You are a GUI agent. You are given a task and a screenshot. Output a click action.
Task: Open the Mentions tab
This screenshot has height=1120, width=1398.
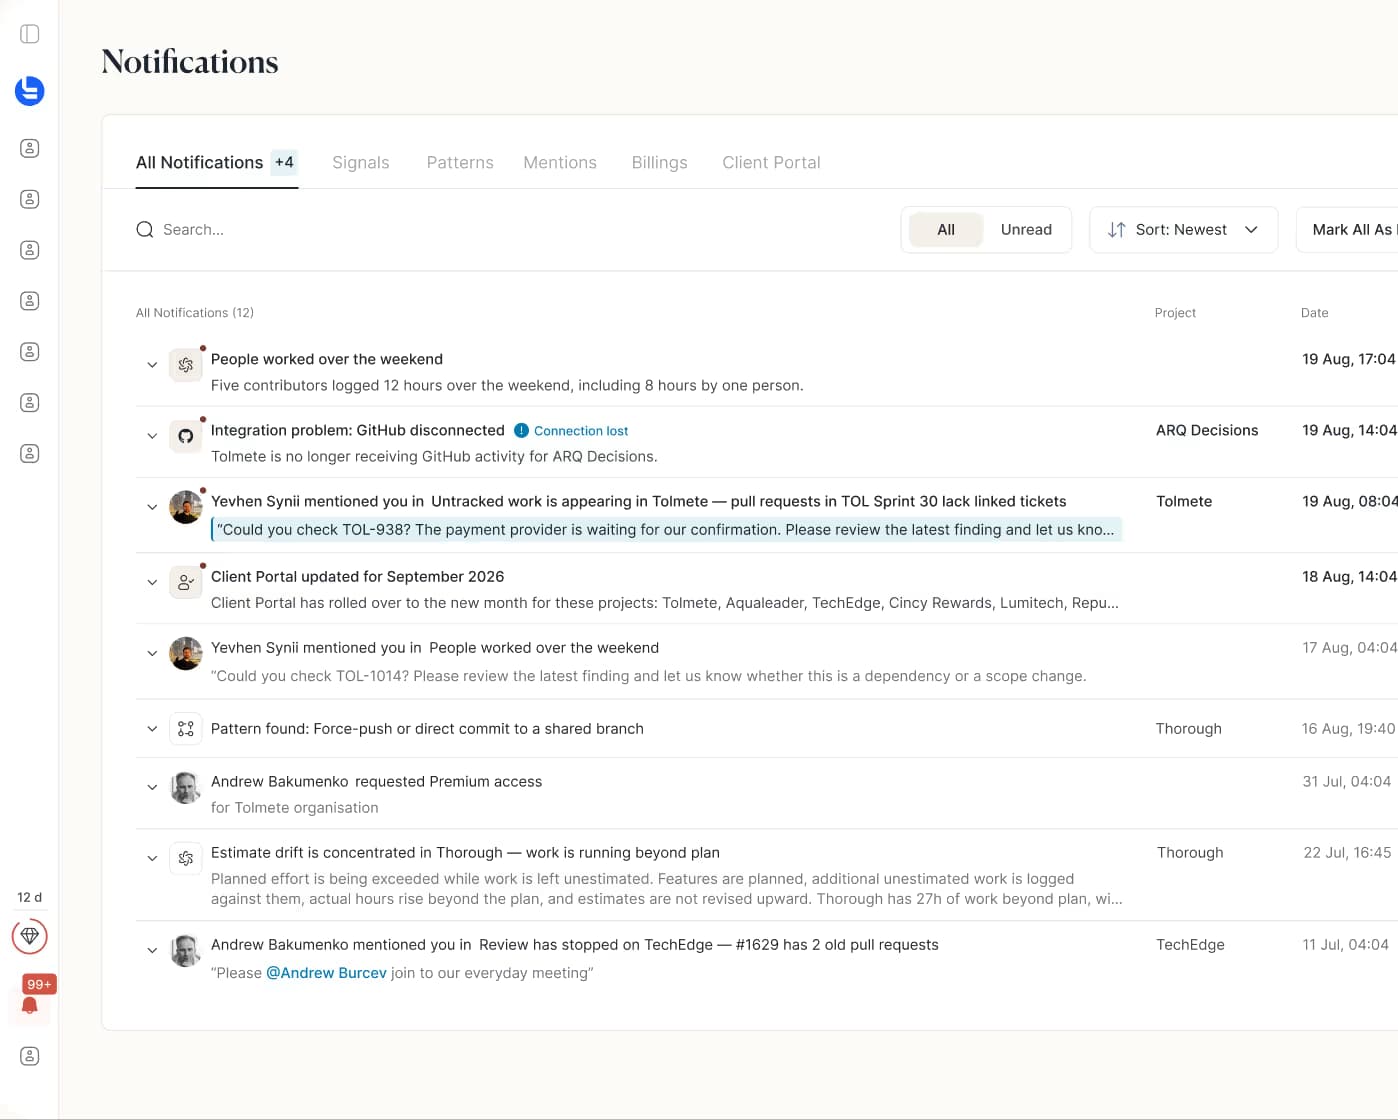[x=560, y=162]
